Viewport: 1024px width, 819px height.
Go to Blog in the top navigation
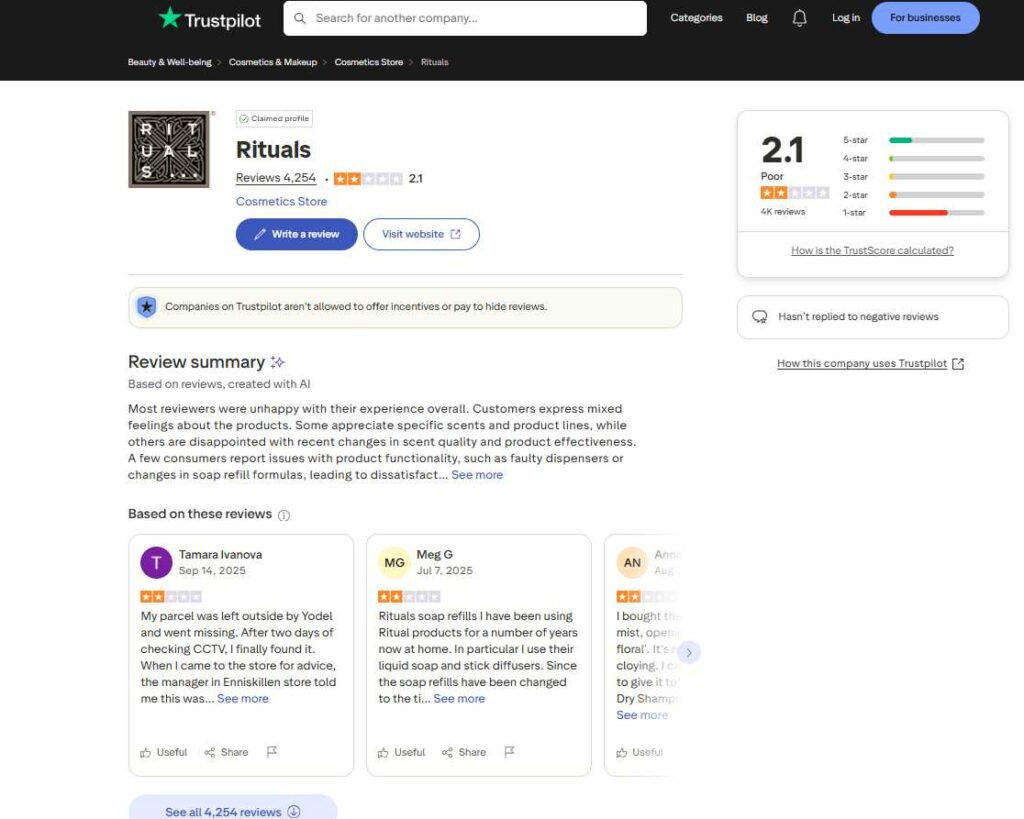(x=757, y=18)
